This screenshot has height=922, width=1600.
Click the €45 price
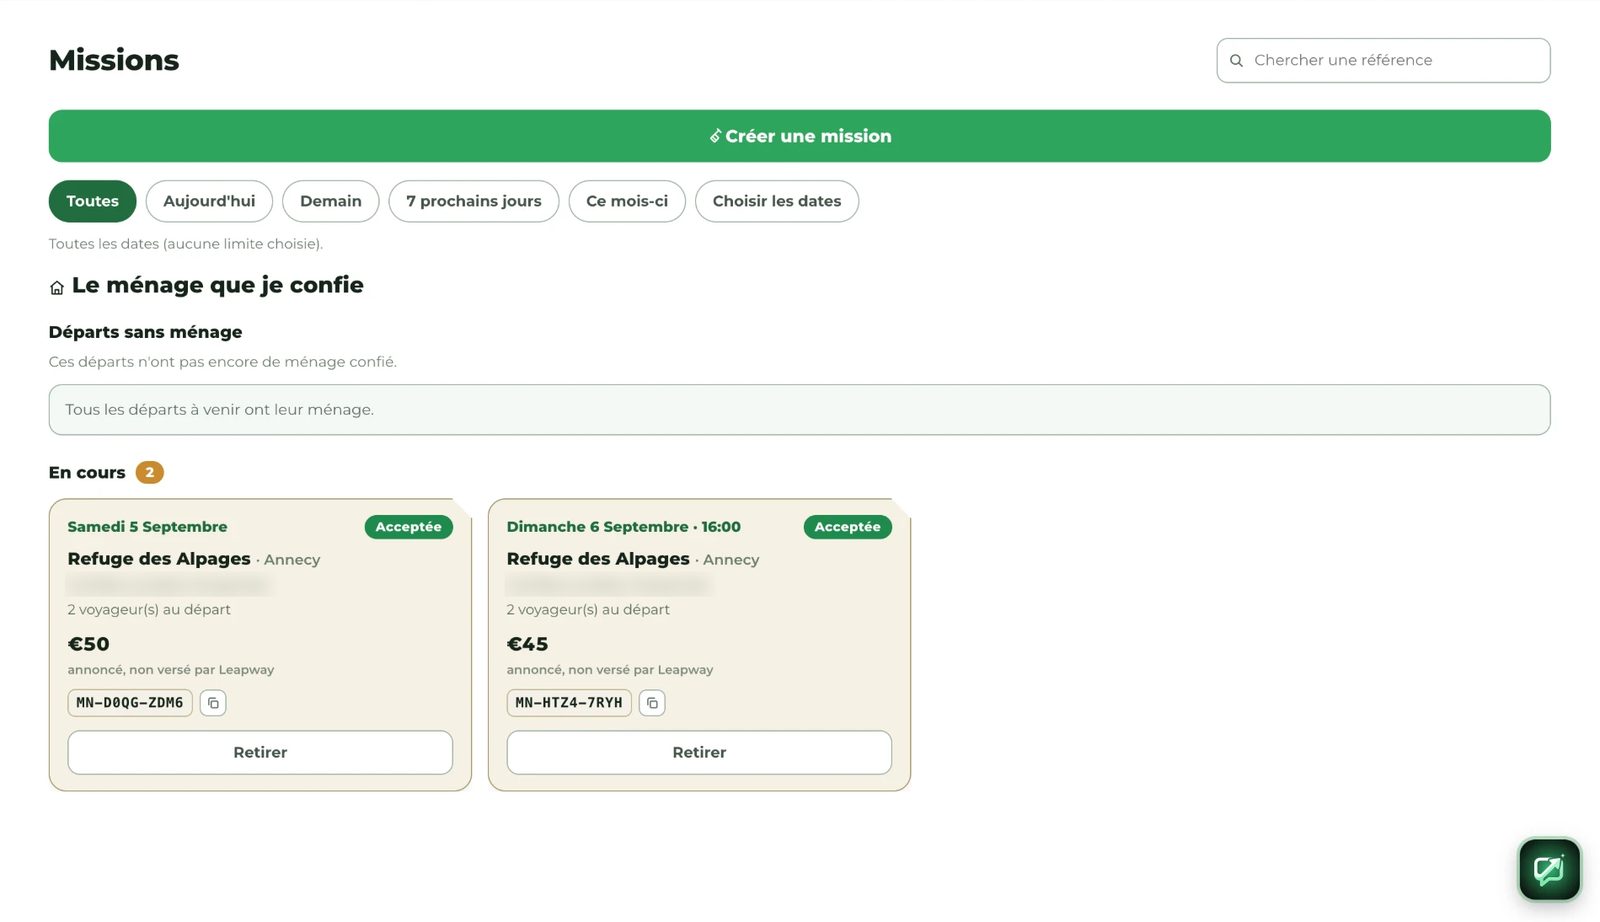pos(527,644)
